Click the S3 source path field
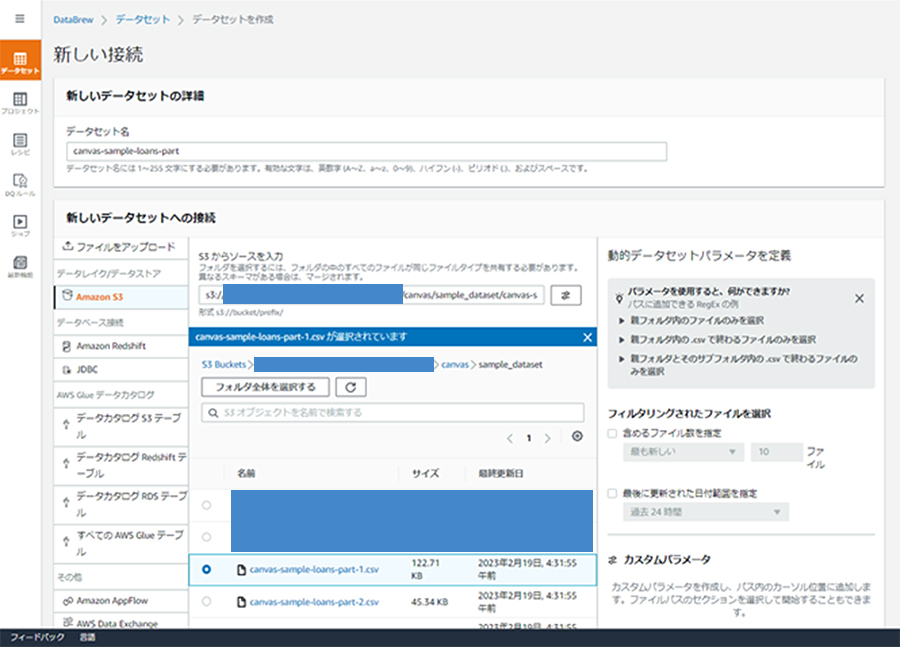Viewport: 900px width, 647px height. point(372,295)
